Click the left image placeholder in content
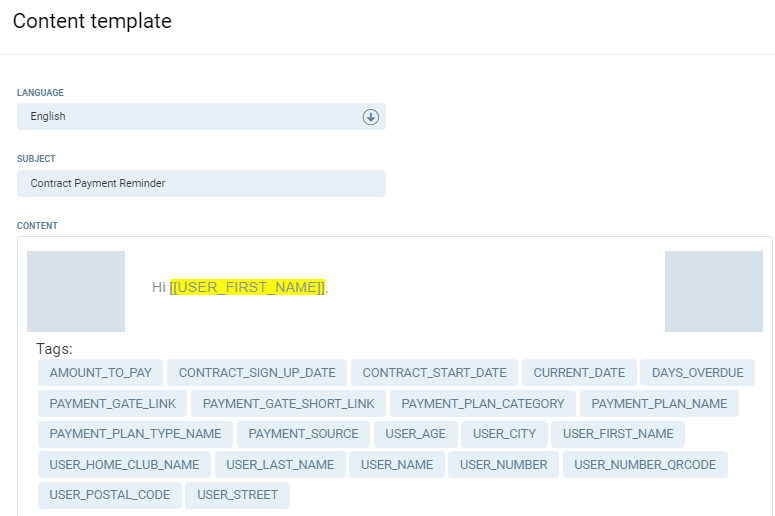 coord(76,291)
